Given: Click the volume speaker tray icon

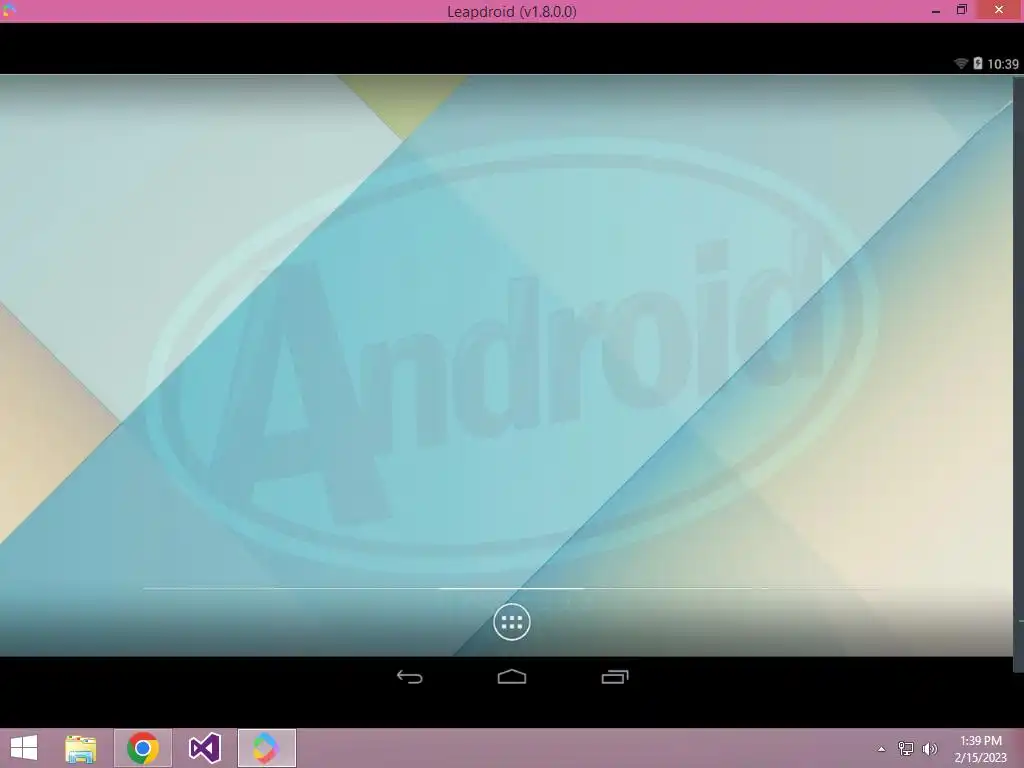Looking at the screenshot, I should coord(929,748).
